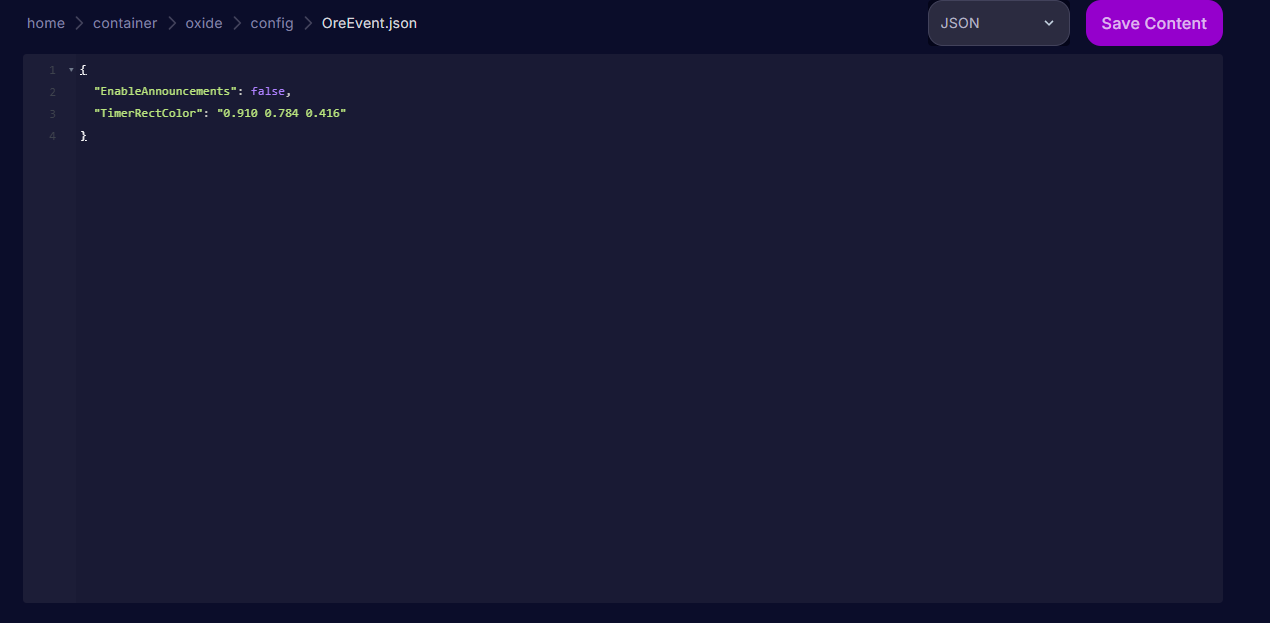The height and width of the screenshot is (623, 1270).
Task: Select line number 3 in the gutter
Action: click(52, 114)
